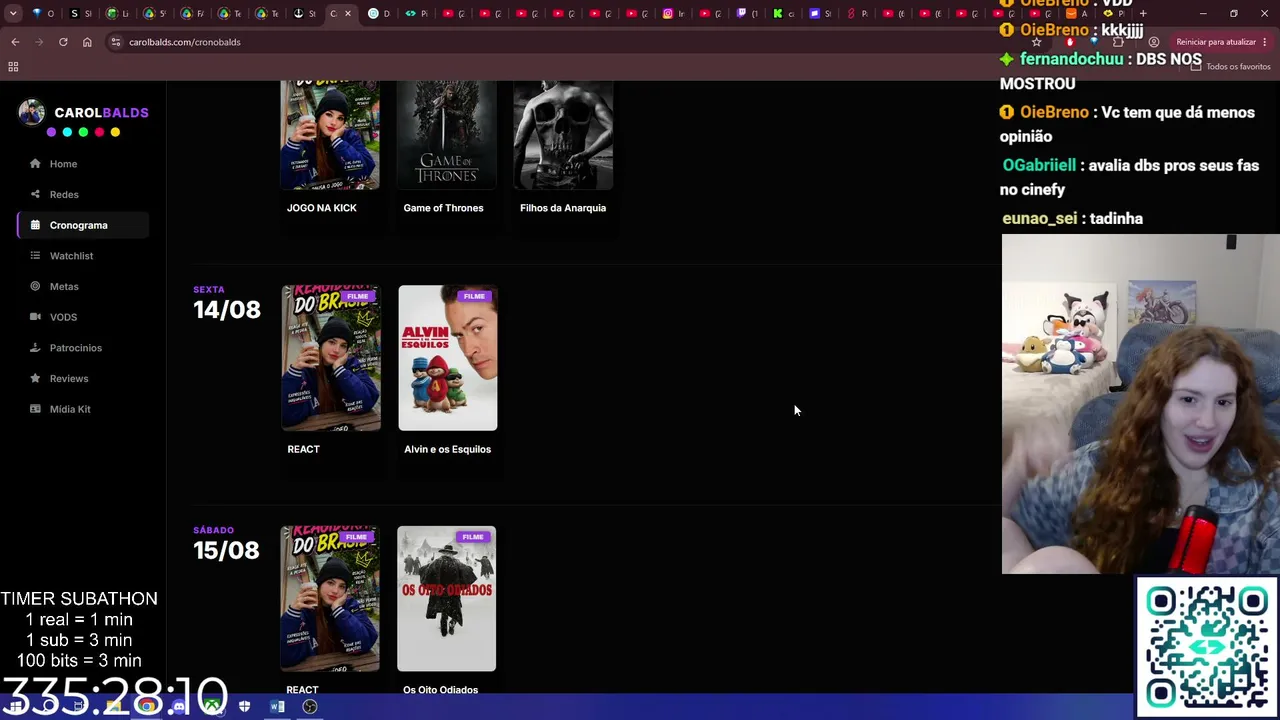Expand the browser tab search dropdown
The image size is (1280, 720).
click(13, 14)
